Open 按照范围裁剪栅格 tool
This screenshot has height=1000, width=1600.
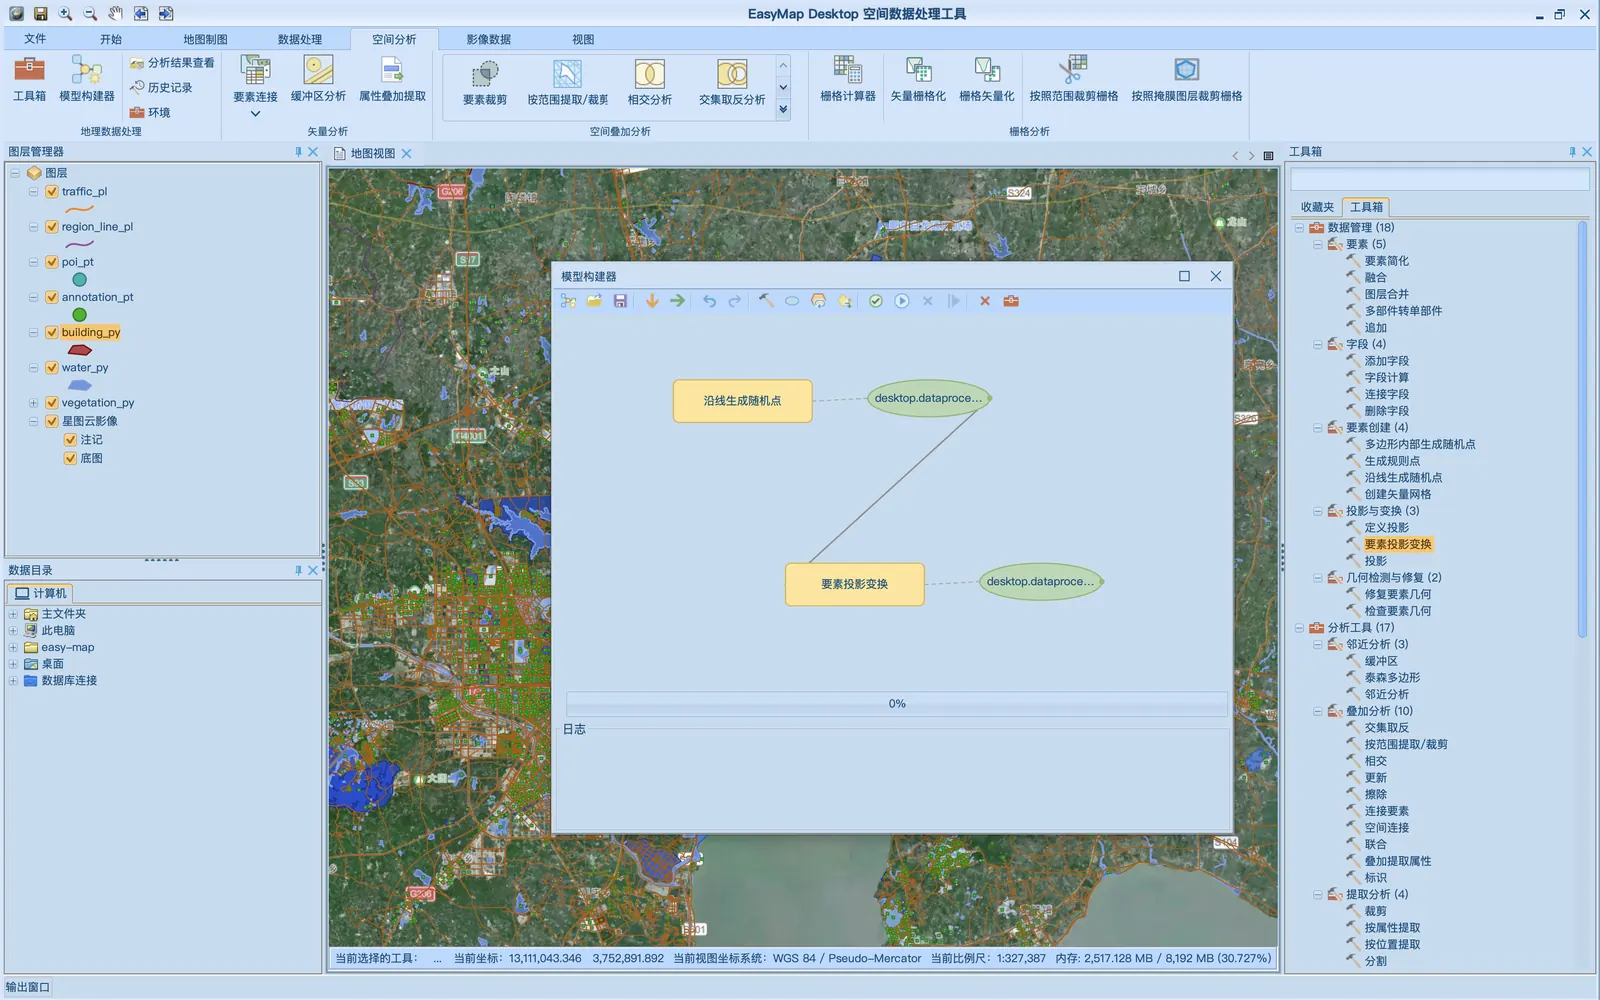click(1074, 79)
